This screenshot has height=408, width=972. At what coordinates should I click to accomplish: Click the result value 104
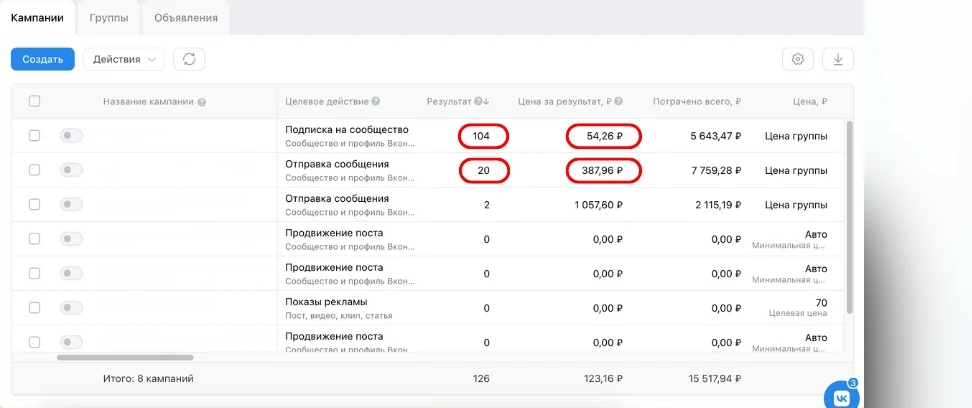[481, 136]
